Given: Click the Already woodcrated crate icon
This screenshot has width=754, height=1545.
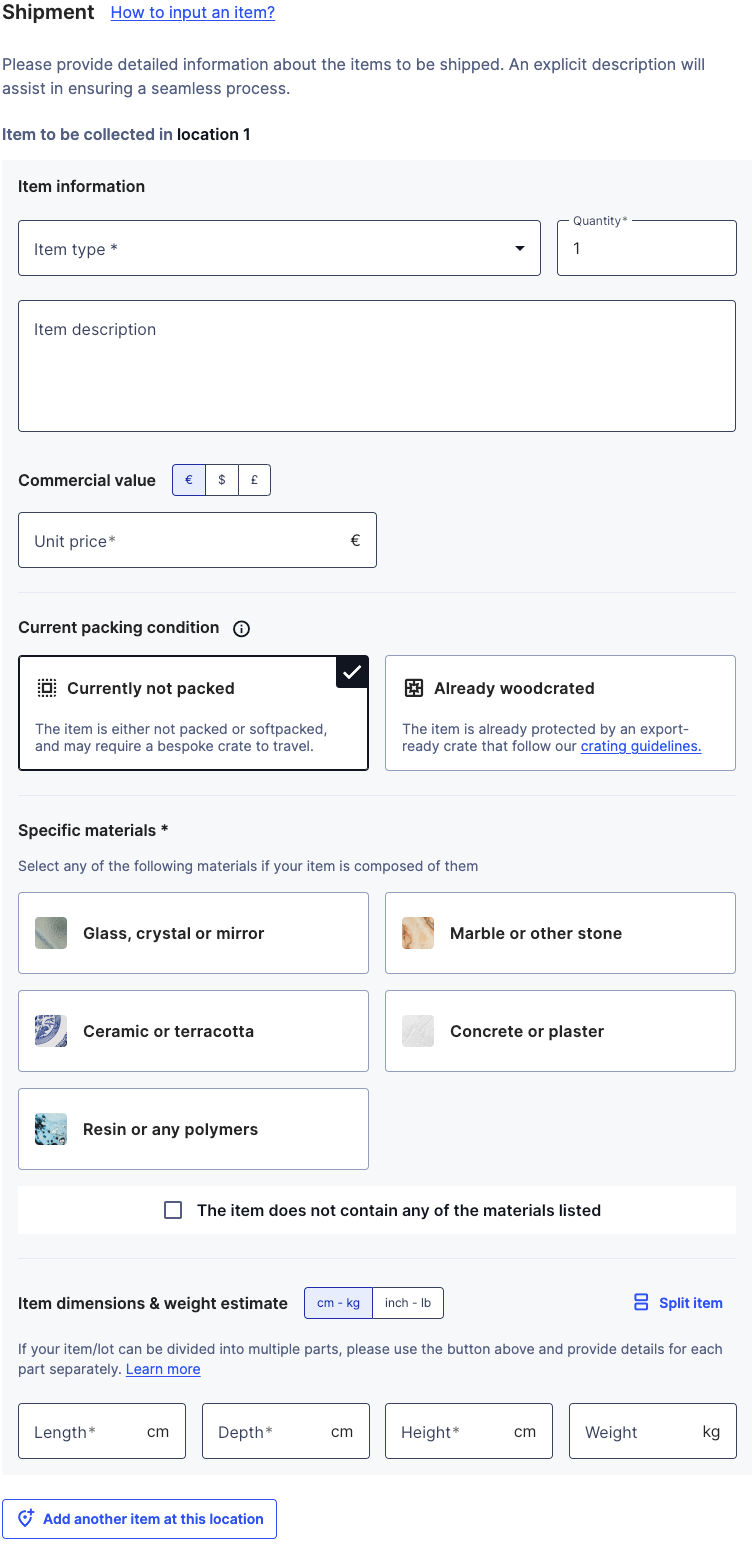Looking at the screenshot, I should pos(413,688).
